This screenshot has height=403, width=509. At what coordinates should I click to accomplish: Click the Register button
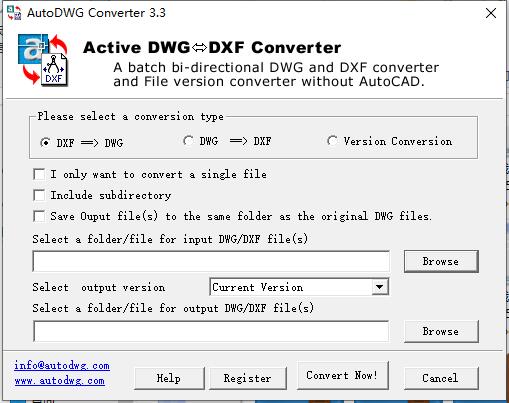click(248, 378)
